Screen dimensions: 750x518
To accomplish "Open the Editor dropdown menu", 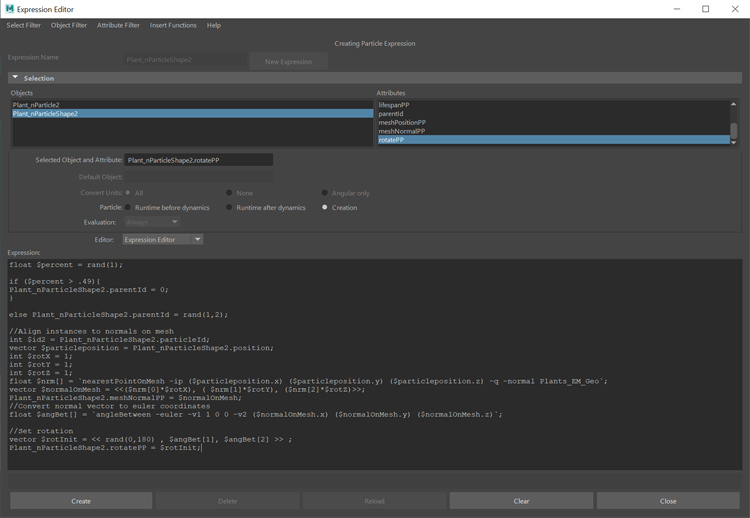I will point(163,239).
